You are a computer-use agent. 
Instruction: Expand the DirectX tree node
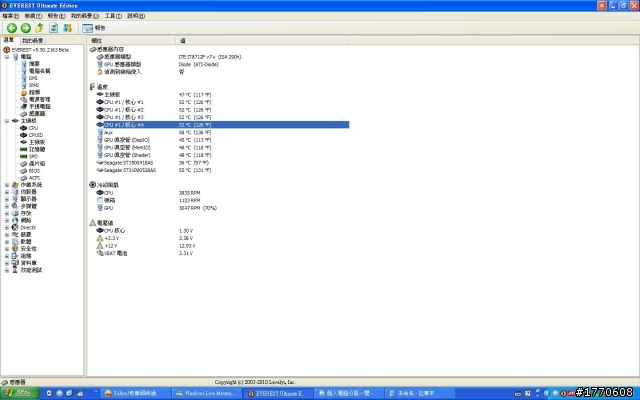[x=7, y=227]
